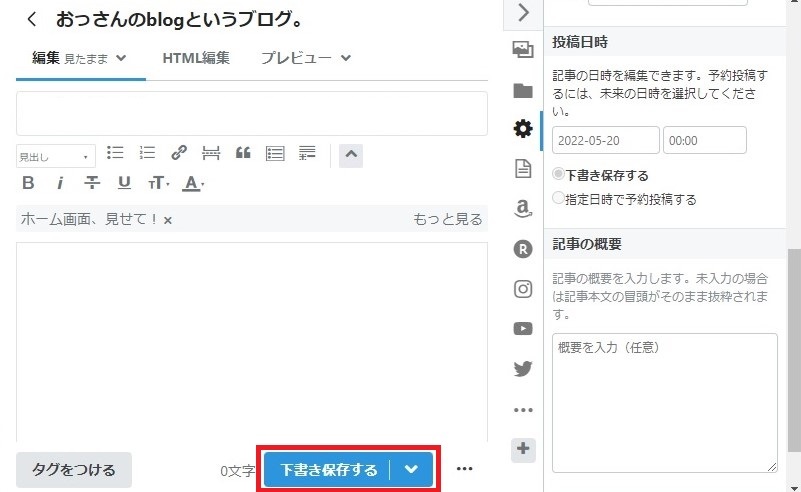Image resolution: width=801 pixels, height=492 pixels.
Task: Select 下書き保存する radio option
Action: [558, 174]
